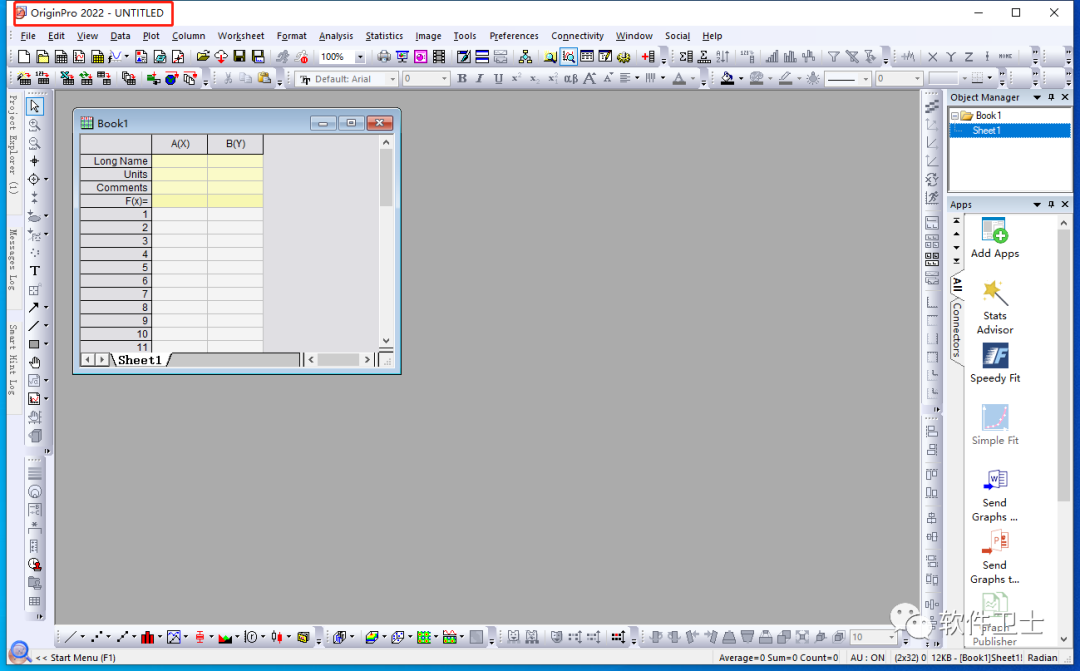
Task: Select the Pan hand tool in left toolbar
Action: click(x=34, y=362)
